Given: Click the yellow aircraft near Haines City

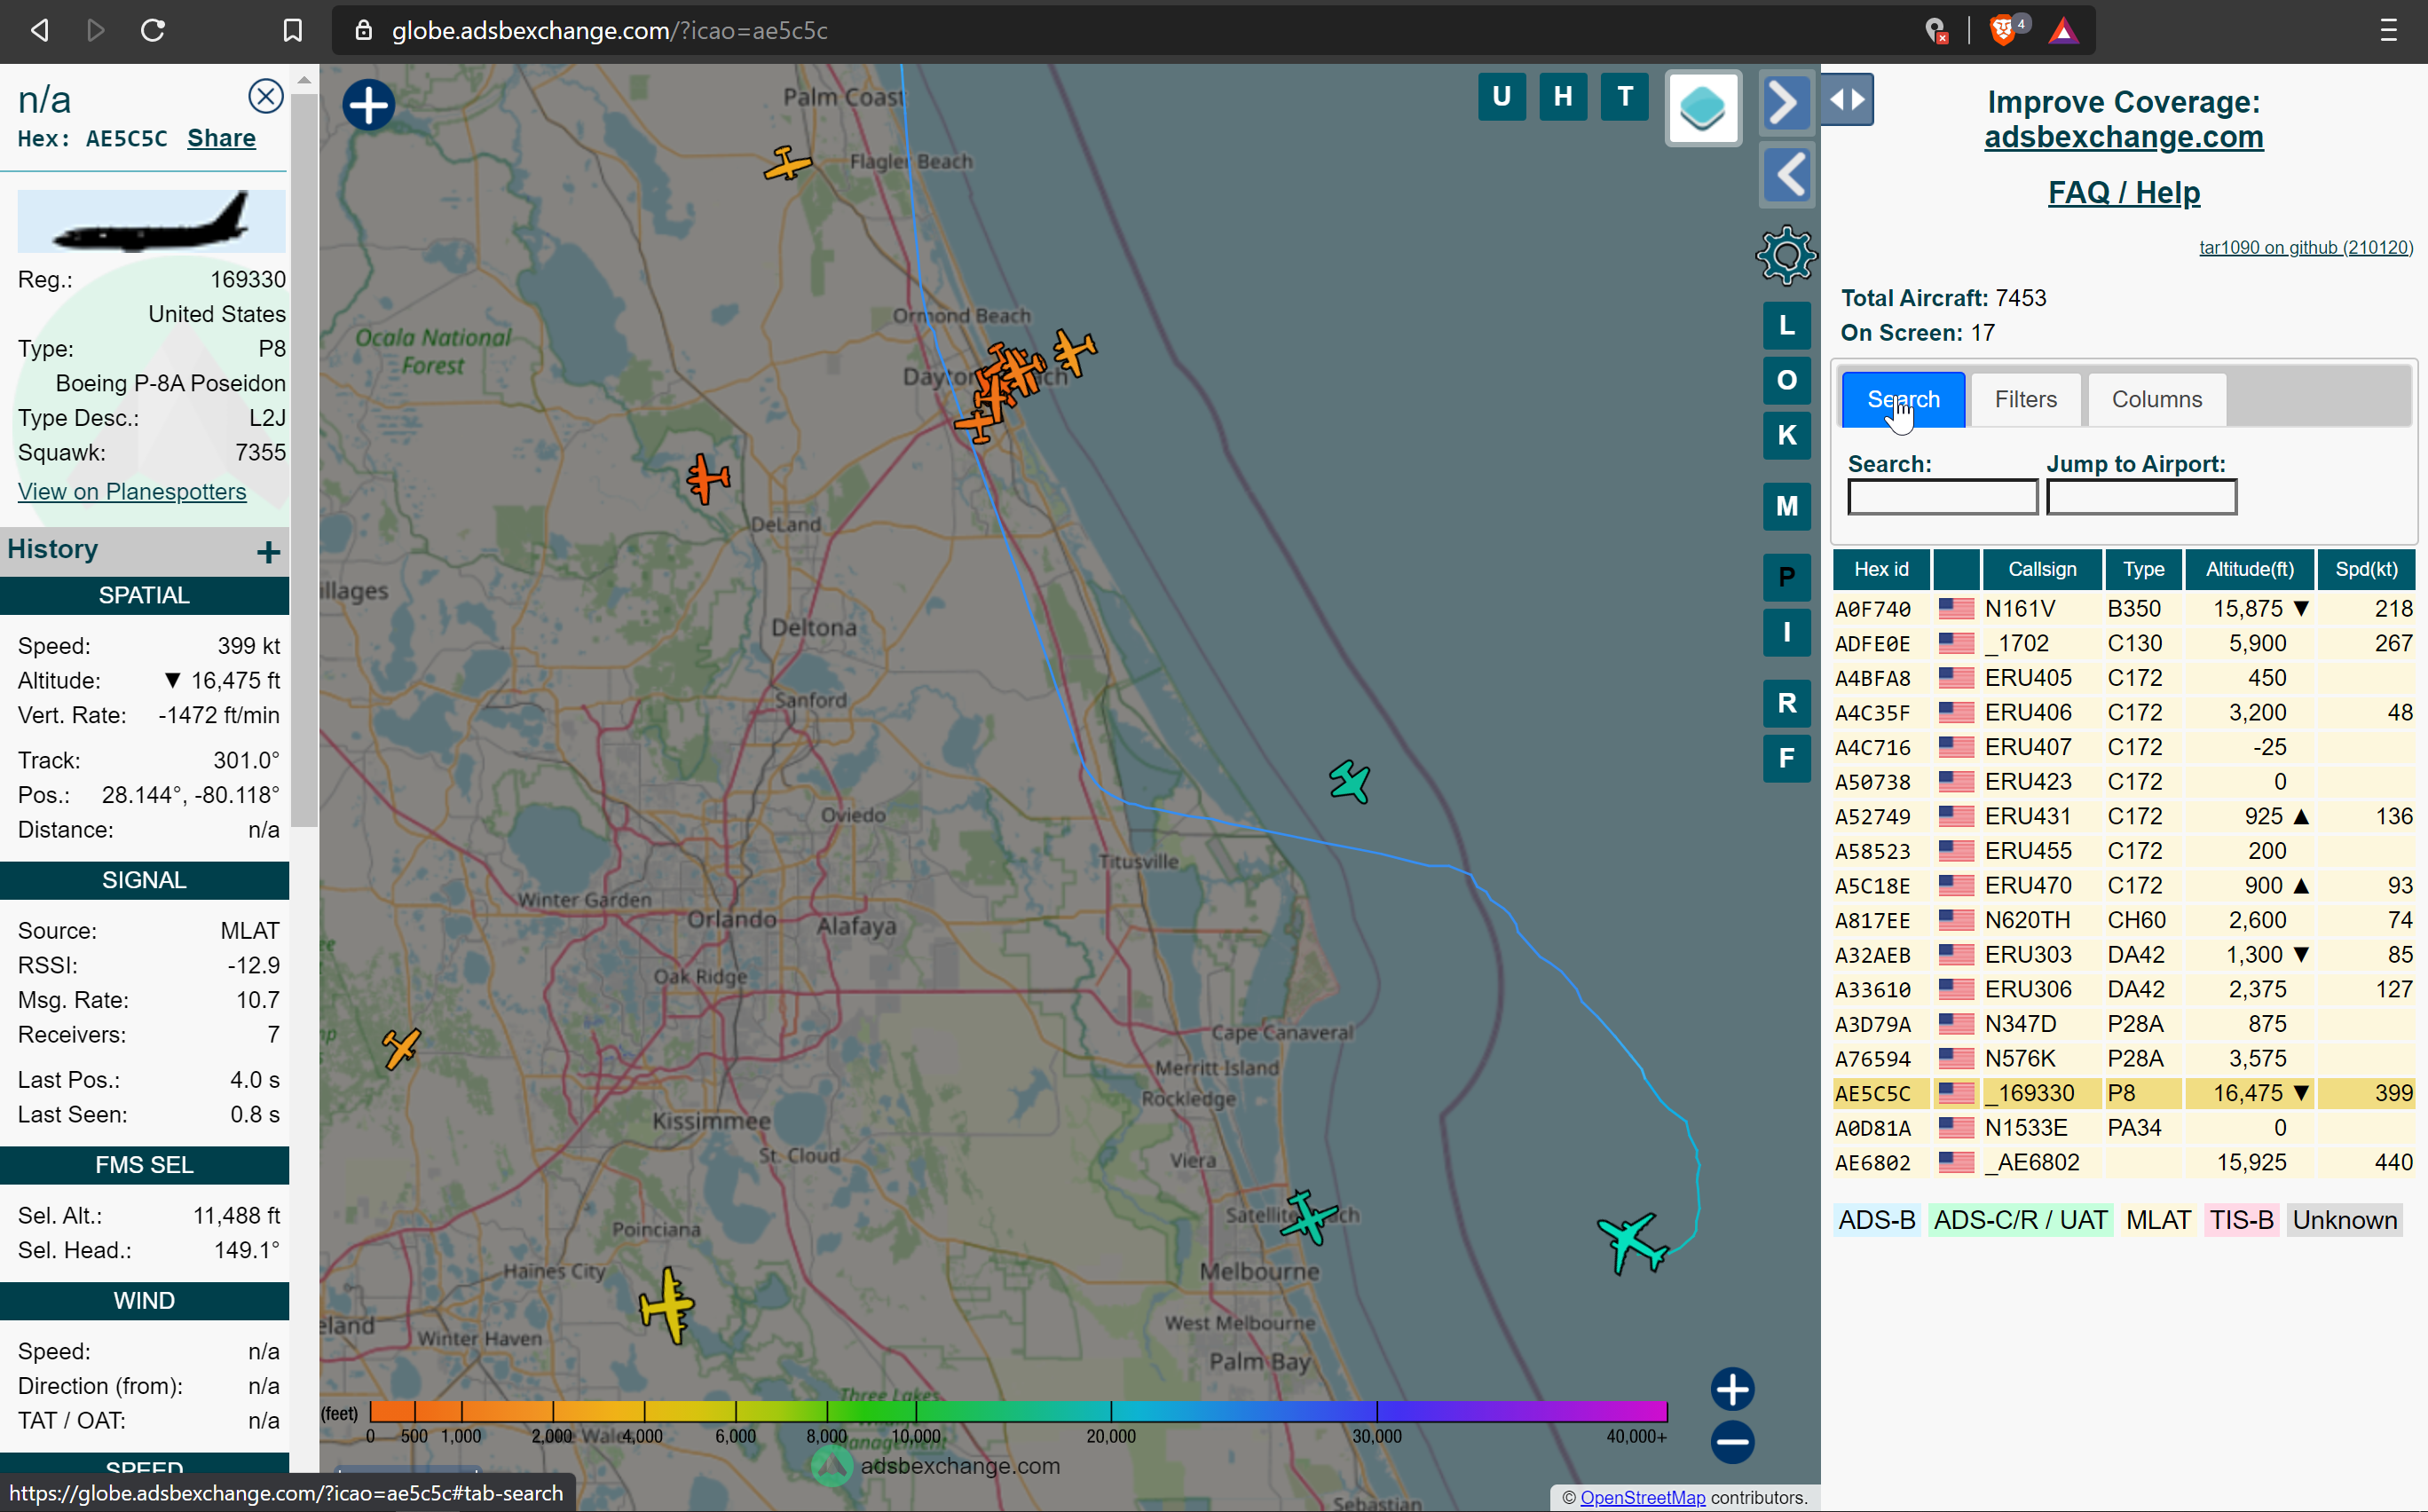Looking at the screenshot, I should tap(667, 1305).
